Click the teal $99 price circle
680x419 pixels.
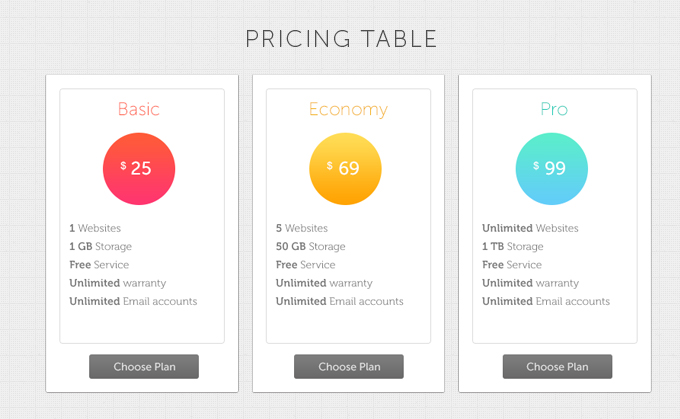click(x=552, y=169)
